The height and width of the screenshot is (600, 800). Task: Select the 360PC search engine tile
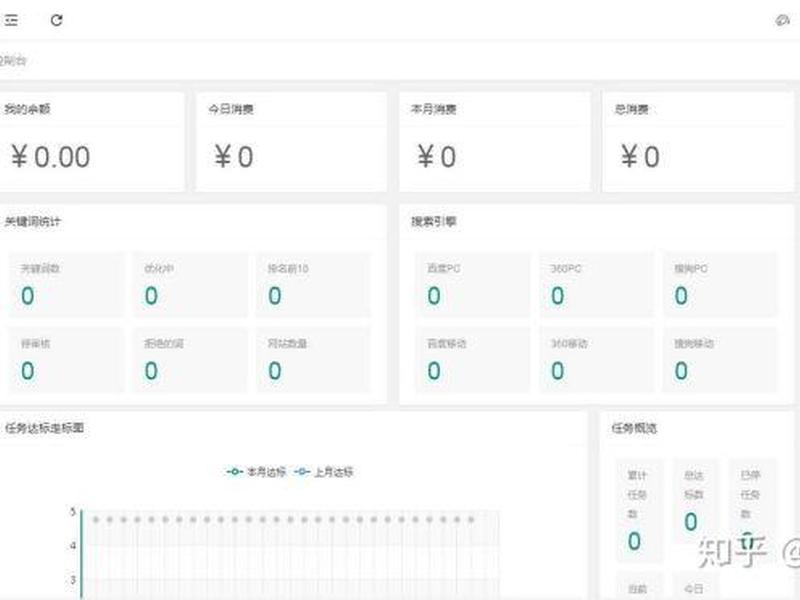point(596,285)
